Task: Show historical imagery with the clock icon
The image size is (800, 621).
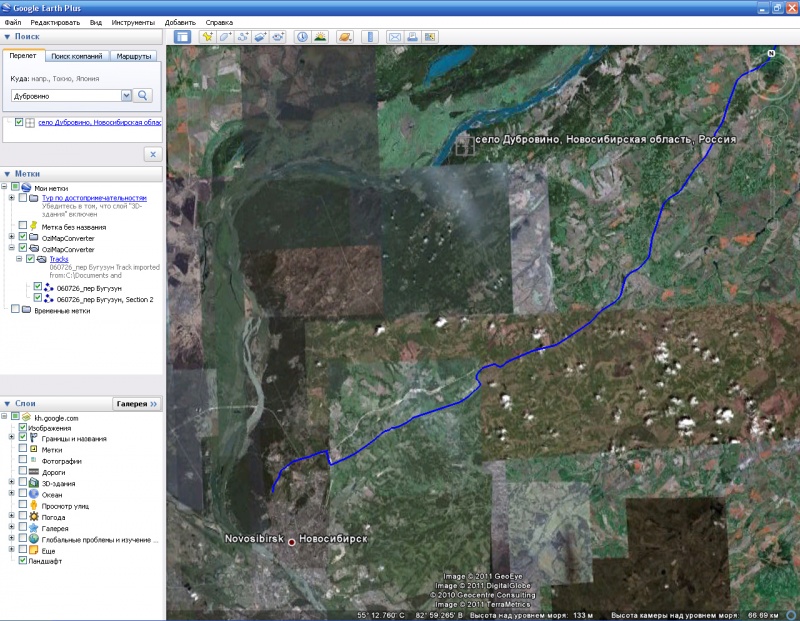Action: (x=303, y=37)
